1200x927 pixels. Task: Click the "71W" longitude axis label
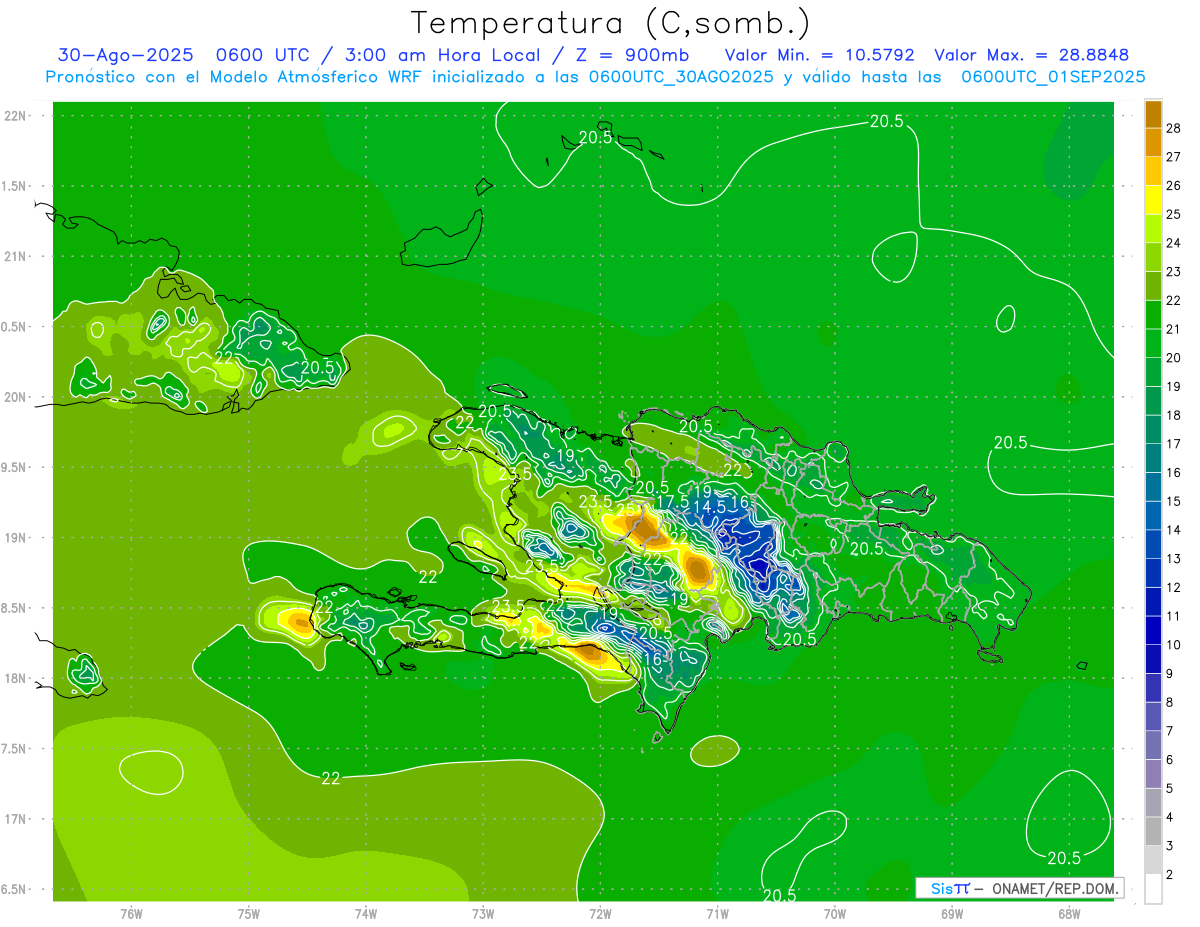click(717, 914)
